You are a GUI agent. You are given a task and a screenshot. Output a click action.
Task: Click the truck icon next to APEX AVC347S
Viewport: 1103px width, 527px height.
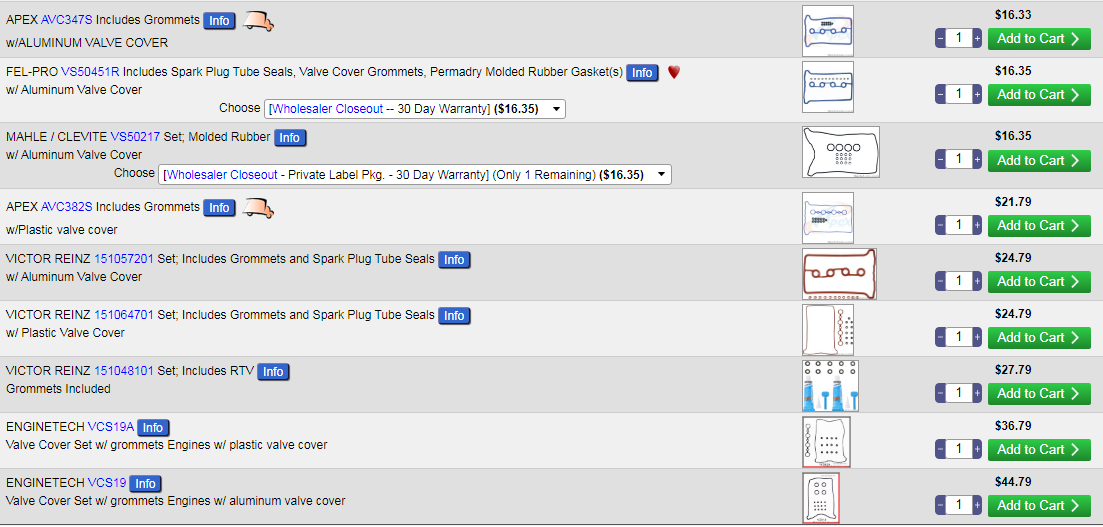coord(259,20)
